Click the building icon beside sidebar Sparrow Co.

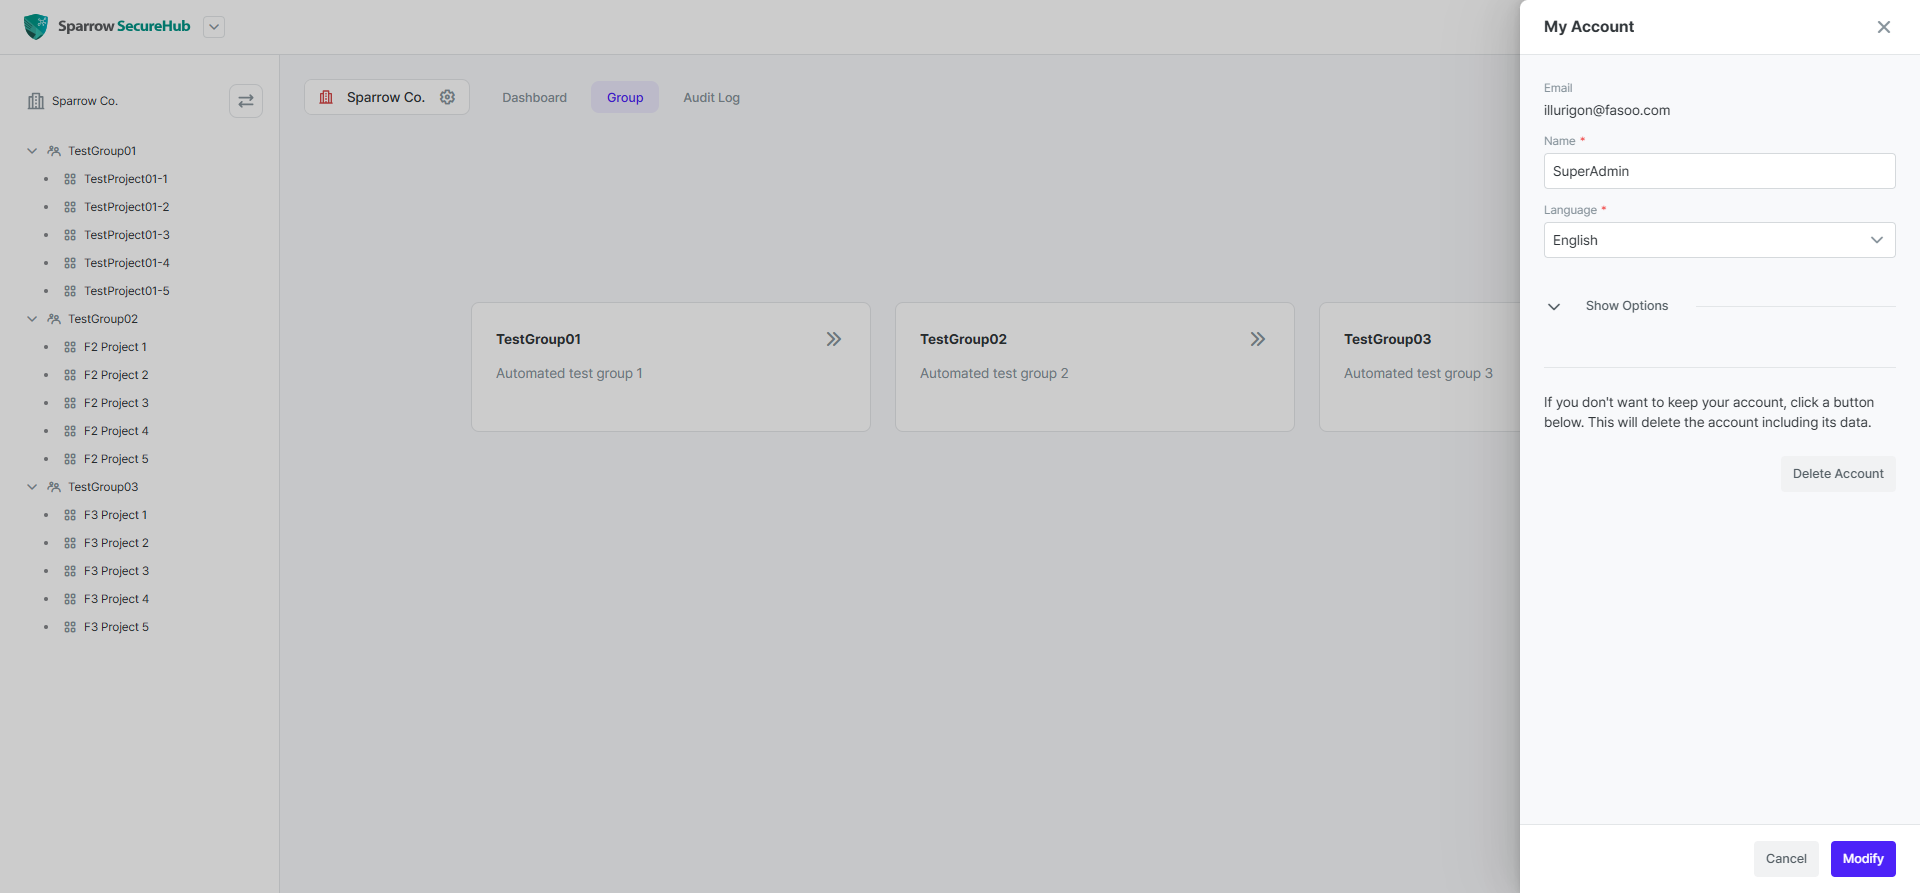coord(36,101)
